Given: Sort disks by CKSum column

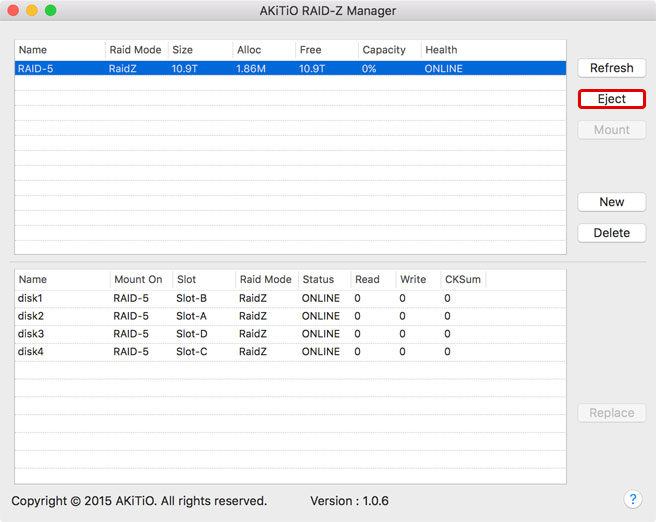Looking at the screenshot, I should click(x=461, y=280).
